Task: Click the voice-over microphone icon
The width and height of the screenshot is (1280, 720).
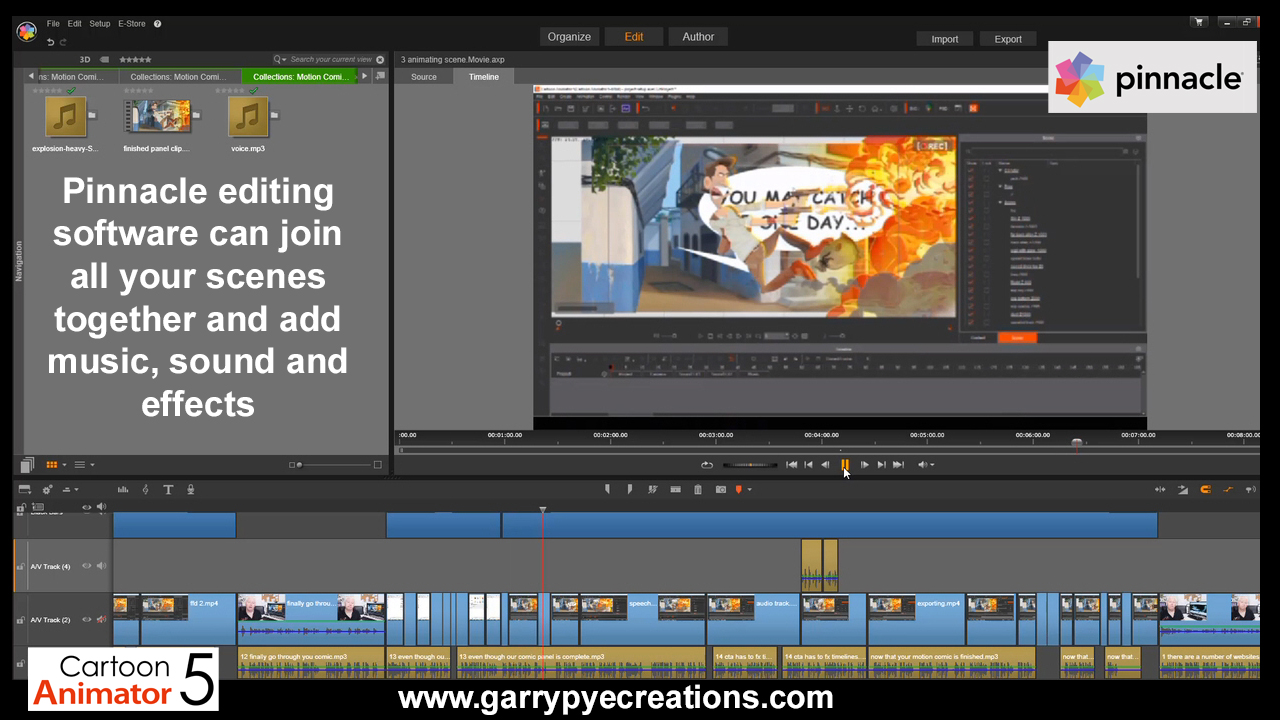Action: tap(190, 490)
